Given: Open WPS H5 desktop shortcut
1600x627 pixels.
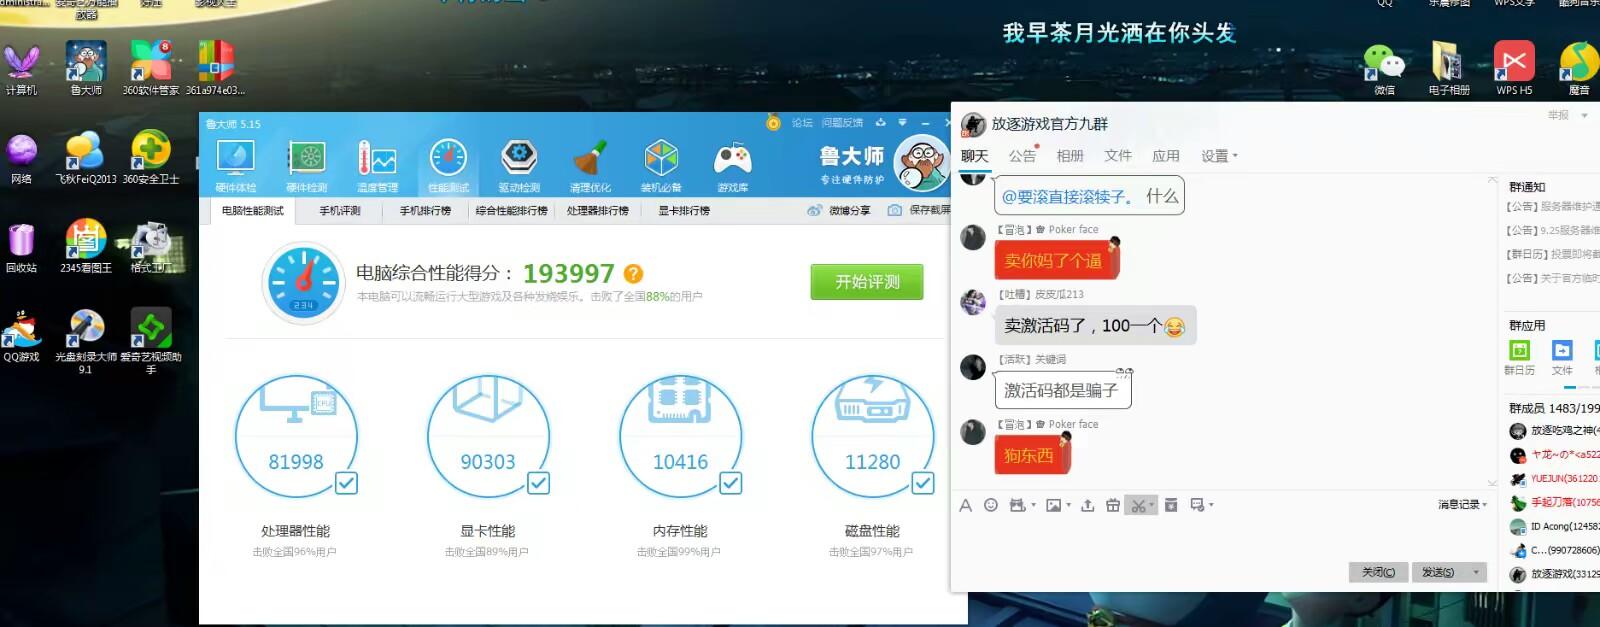Looking at the screenshot, I should pyautogui.click(x=1514, y=69).
